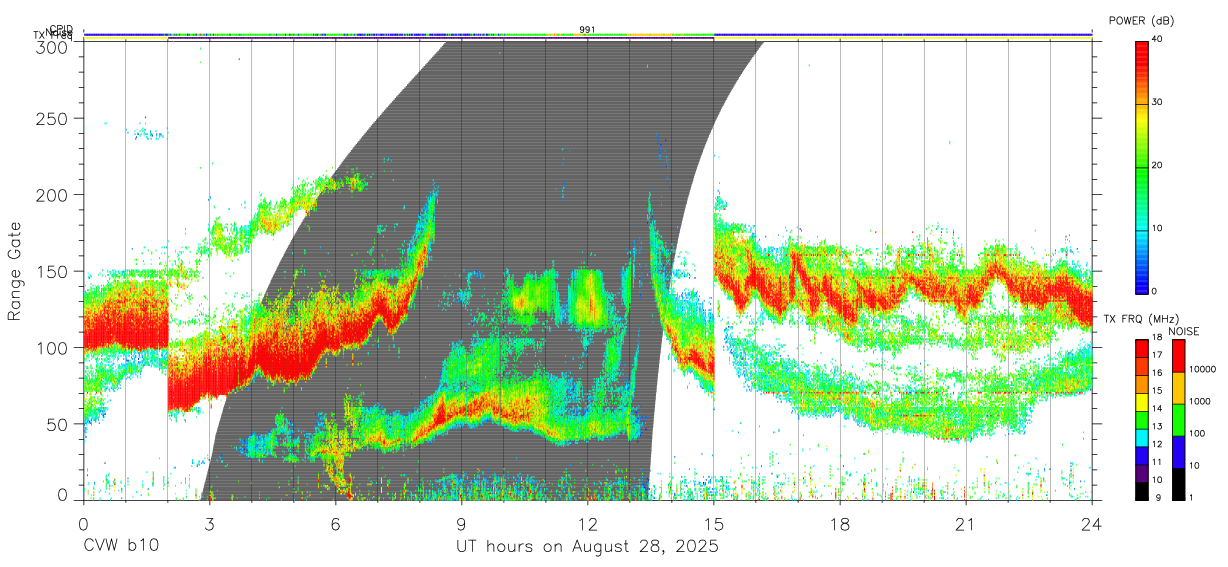The height and width of the screenshot is (567, 1228).
Task: Click the blue 11-12 MHz swatch in TX FRQ legend
Action: (1140, 454)
